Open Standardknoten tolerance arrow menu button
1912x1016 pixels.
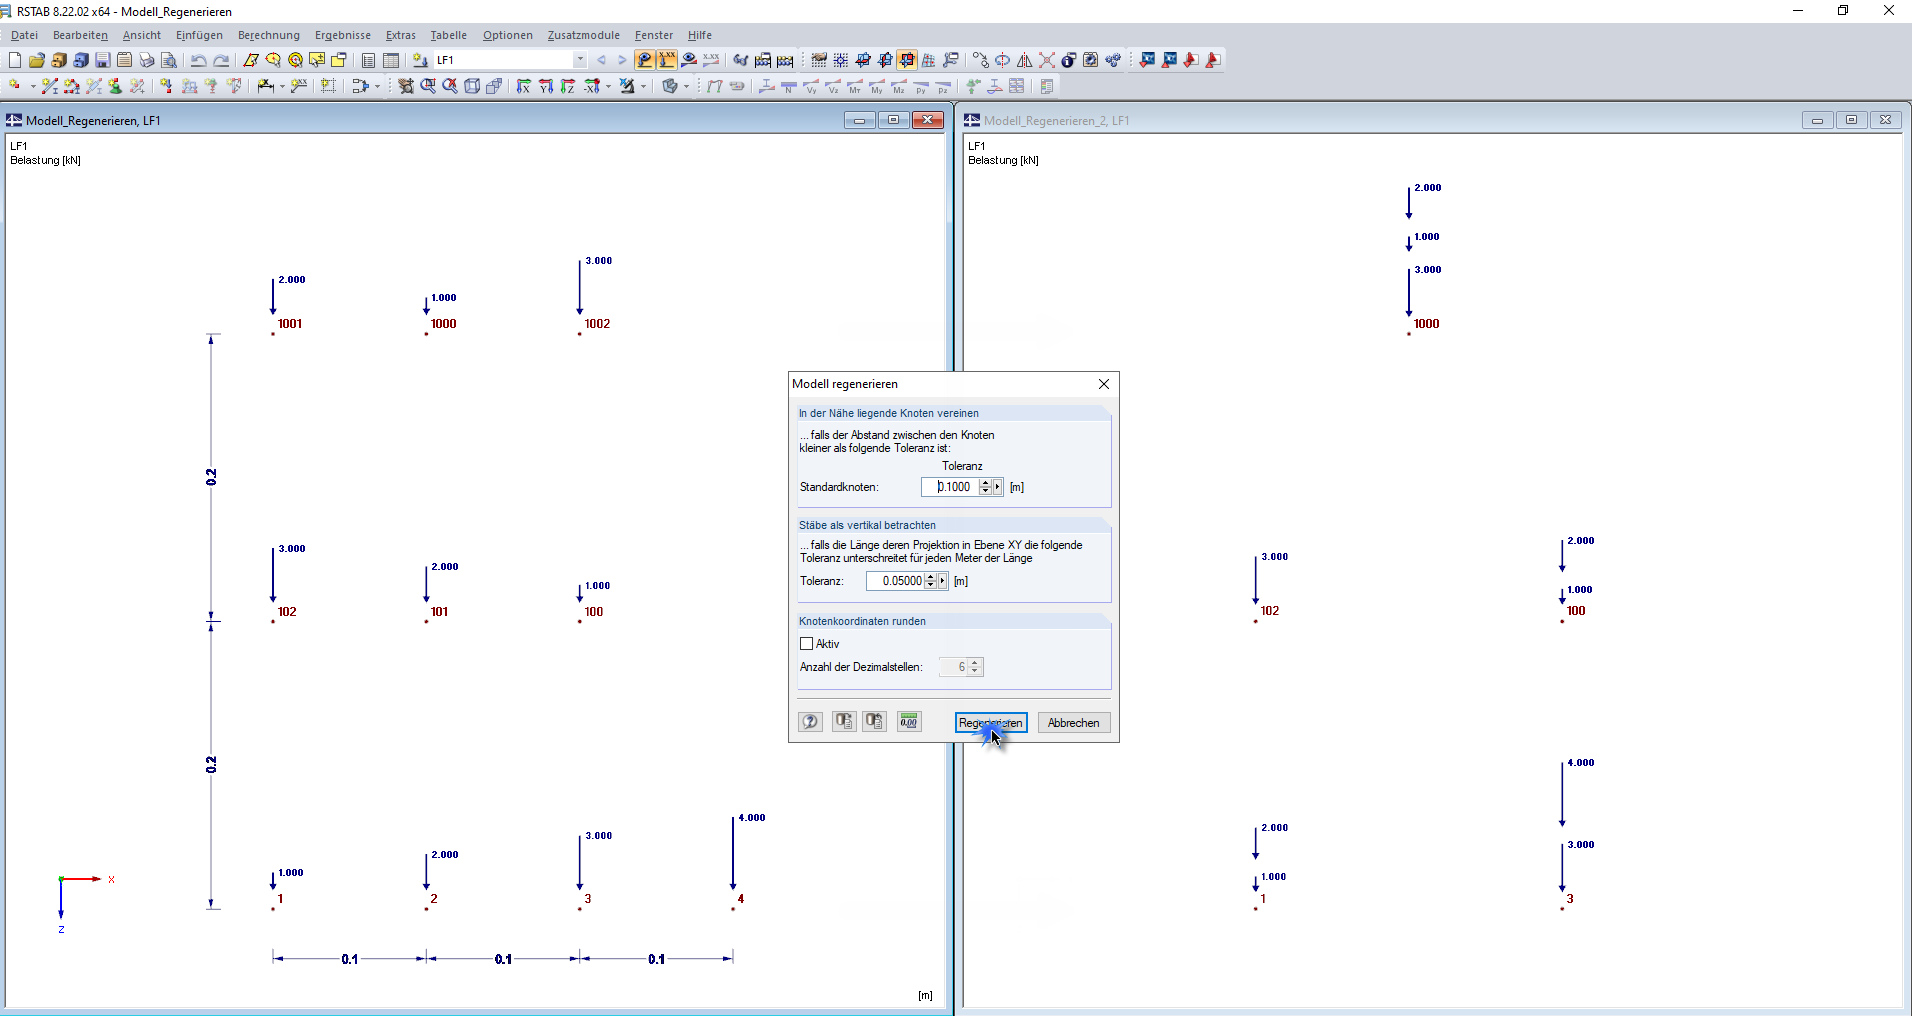point(997,487)
